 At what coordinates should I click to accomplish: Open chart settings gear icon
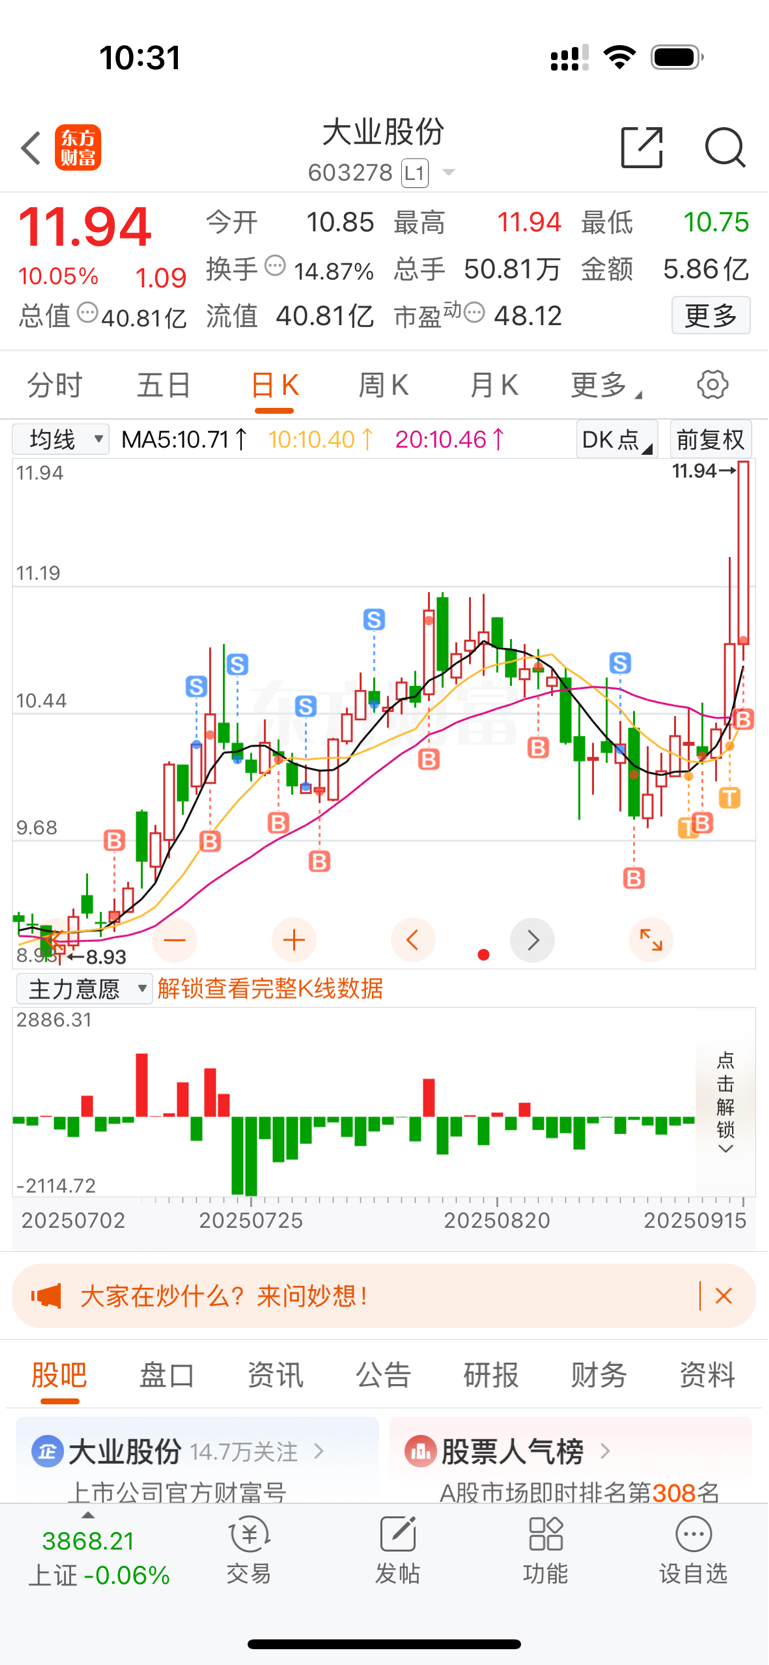pos(712,385)
